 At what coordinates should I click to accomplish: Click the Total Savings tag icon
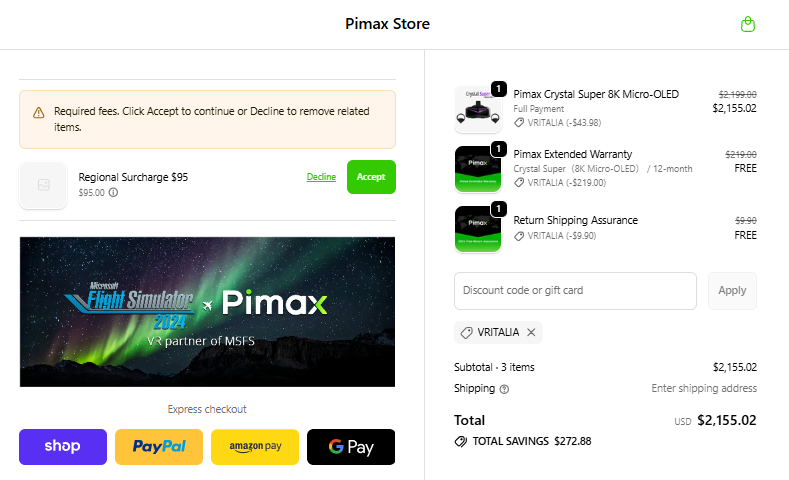(461, 441)
